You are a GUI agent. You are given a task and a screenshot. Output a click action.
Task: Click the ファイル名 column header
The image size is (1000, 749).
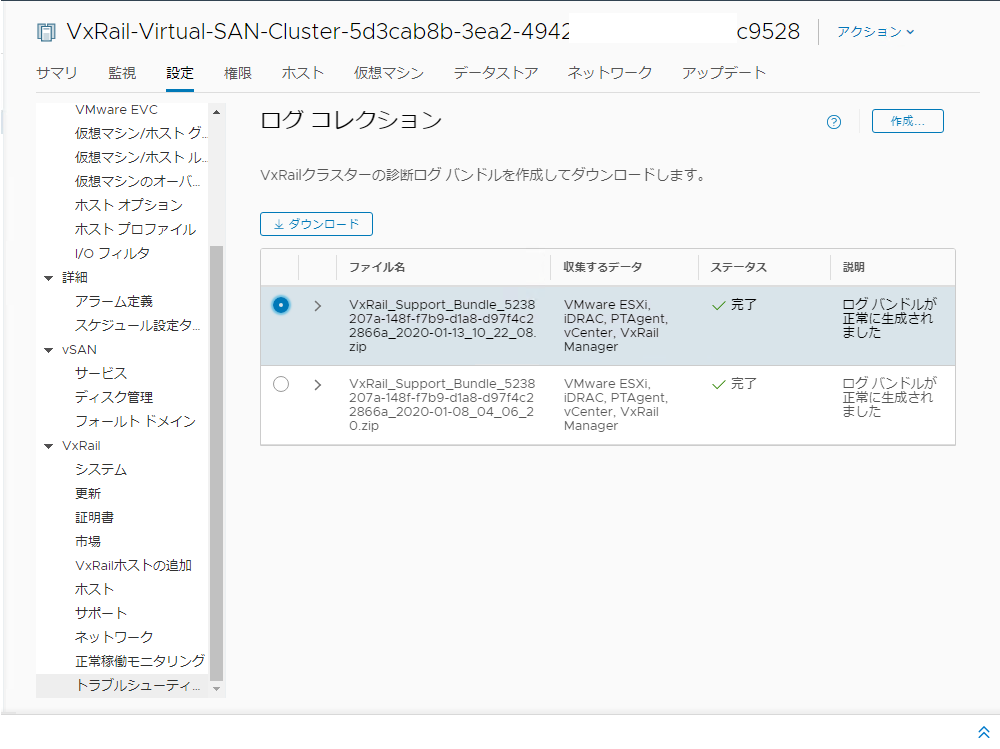pyautogui.click(x=376, y=267)
